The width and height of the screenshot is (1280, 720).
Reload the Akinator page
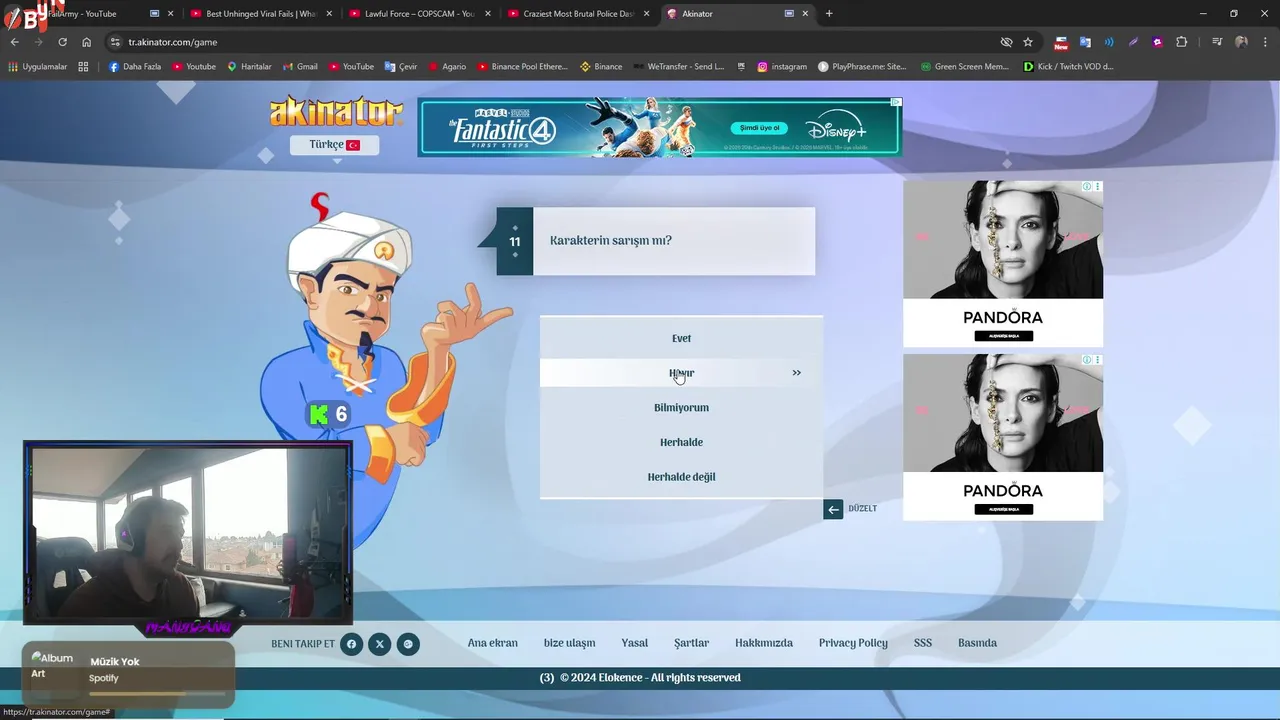(62, 42)
